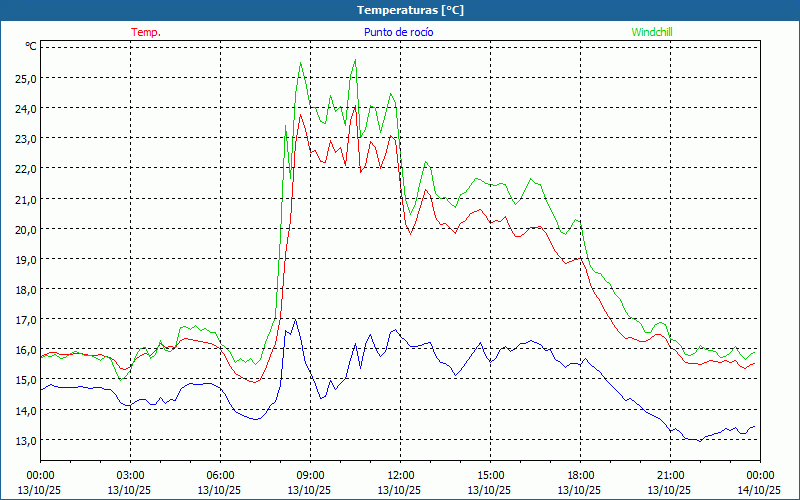Click the 25,0 y-axis value

pos(24,78)
